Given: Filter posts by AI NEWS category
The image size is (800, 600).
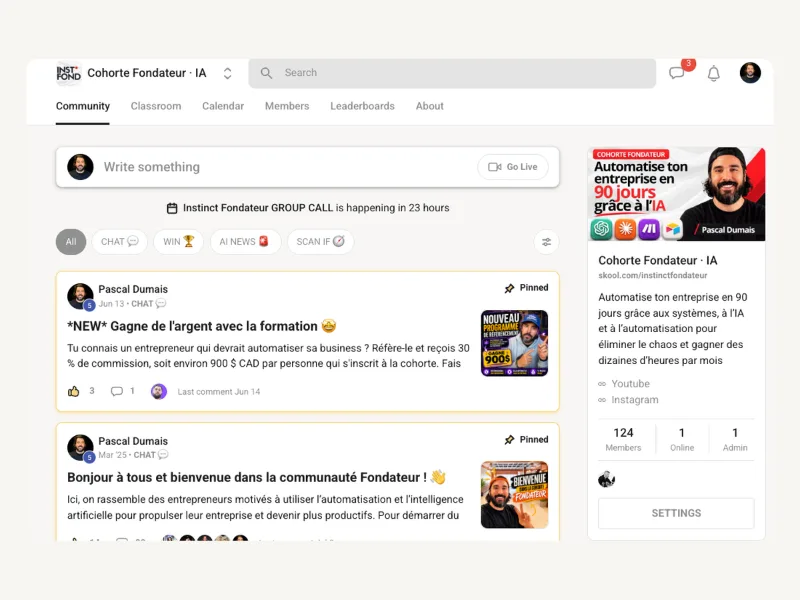Looking at the screenshot, I should click(x=244, y=242).
